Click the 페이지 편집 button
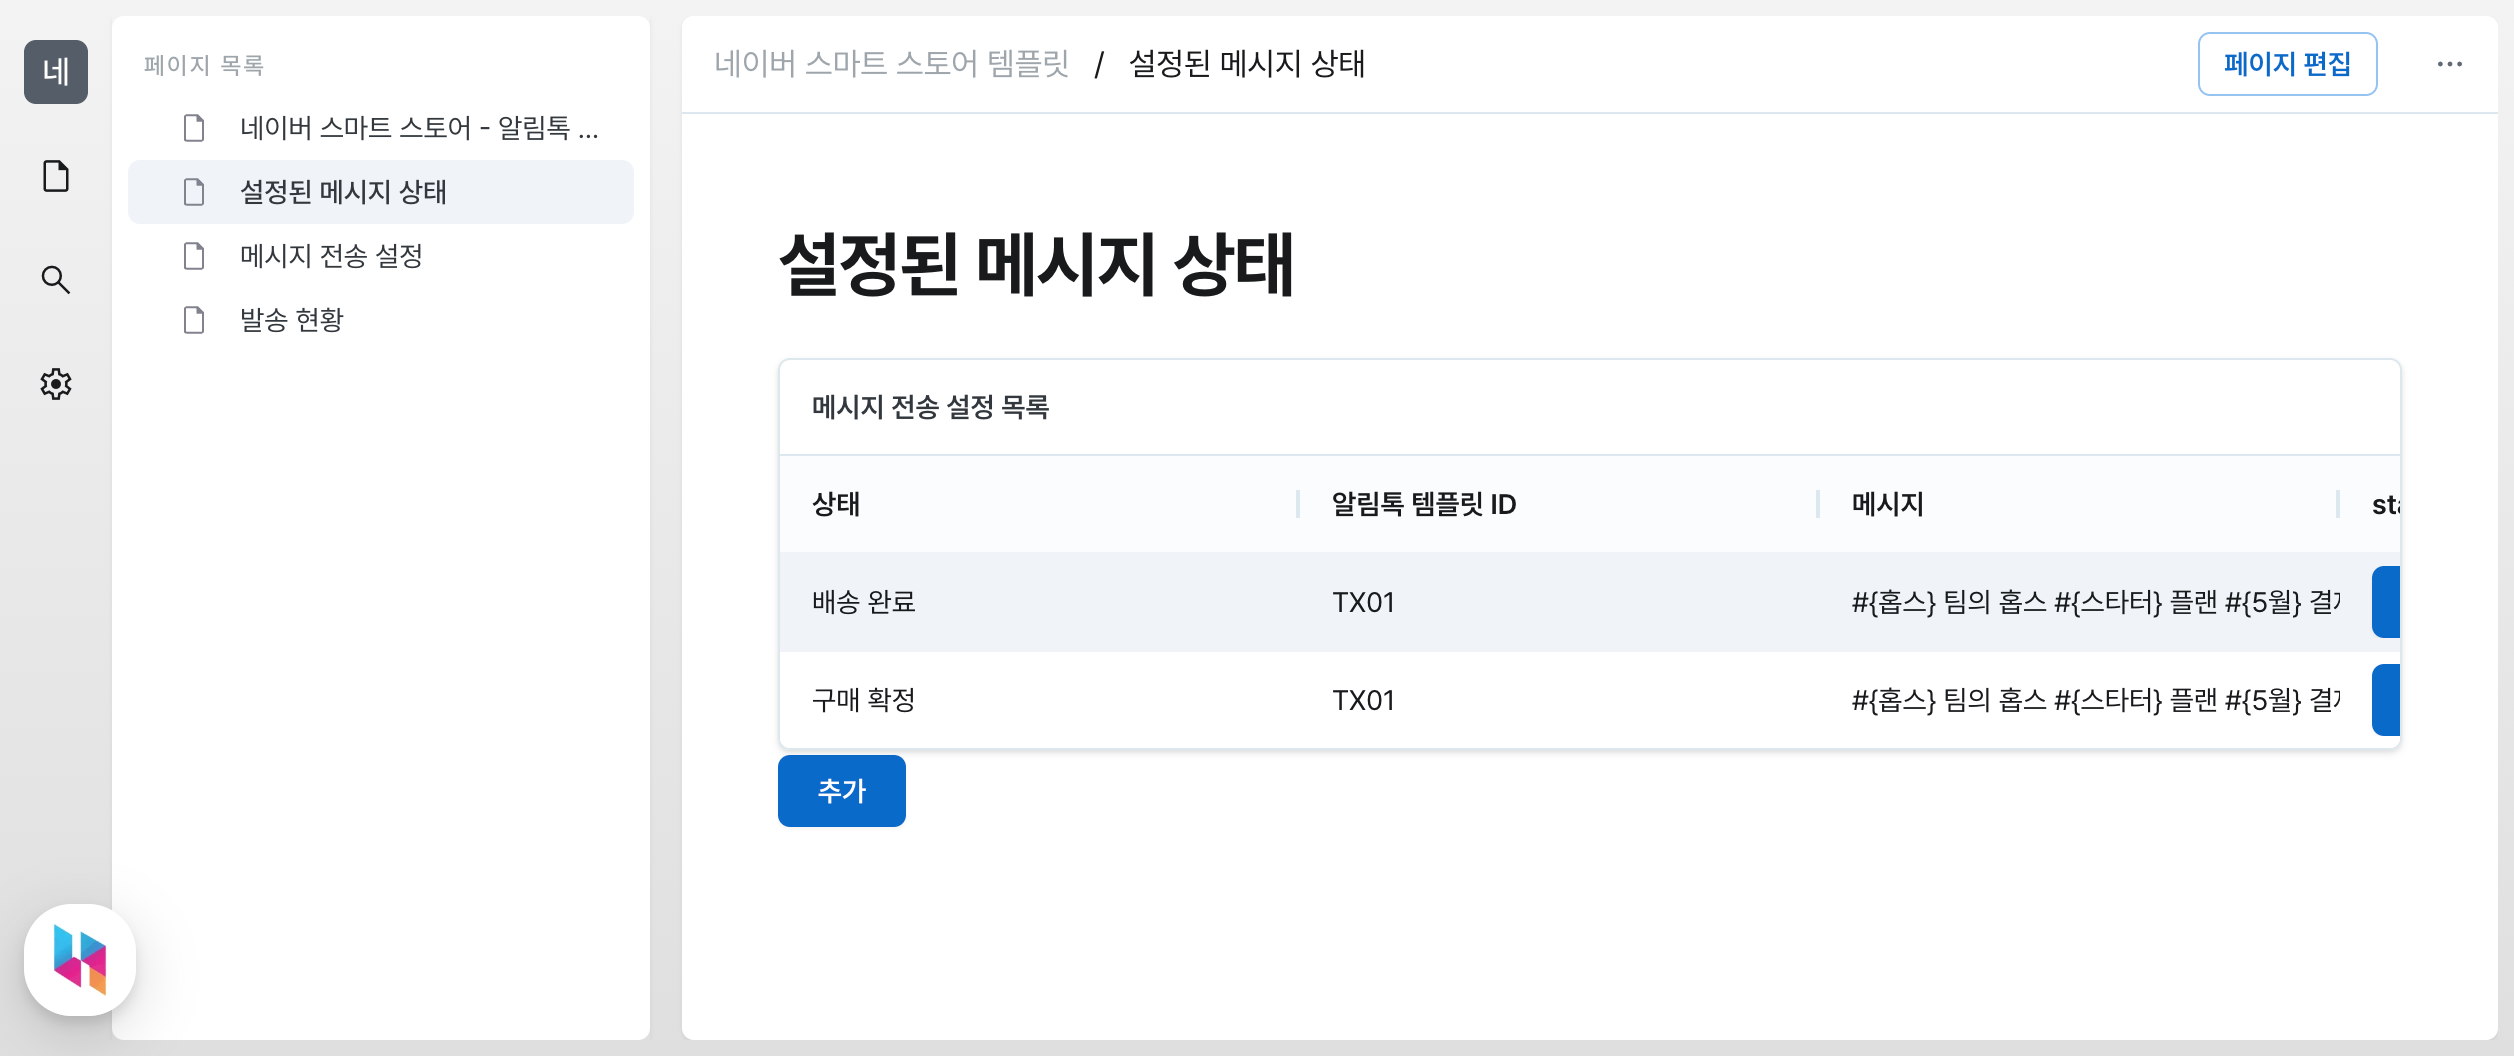 pyautogui.click(x=2288, y=64)
